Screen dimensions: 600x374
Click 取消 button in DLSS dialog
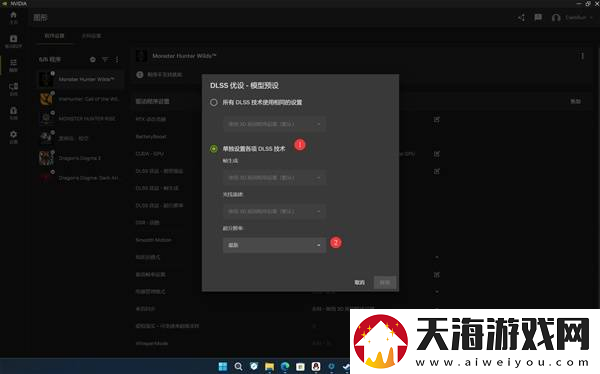tap(360, 283)
